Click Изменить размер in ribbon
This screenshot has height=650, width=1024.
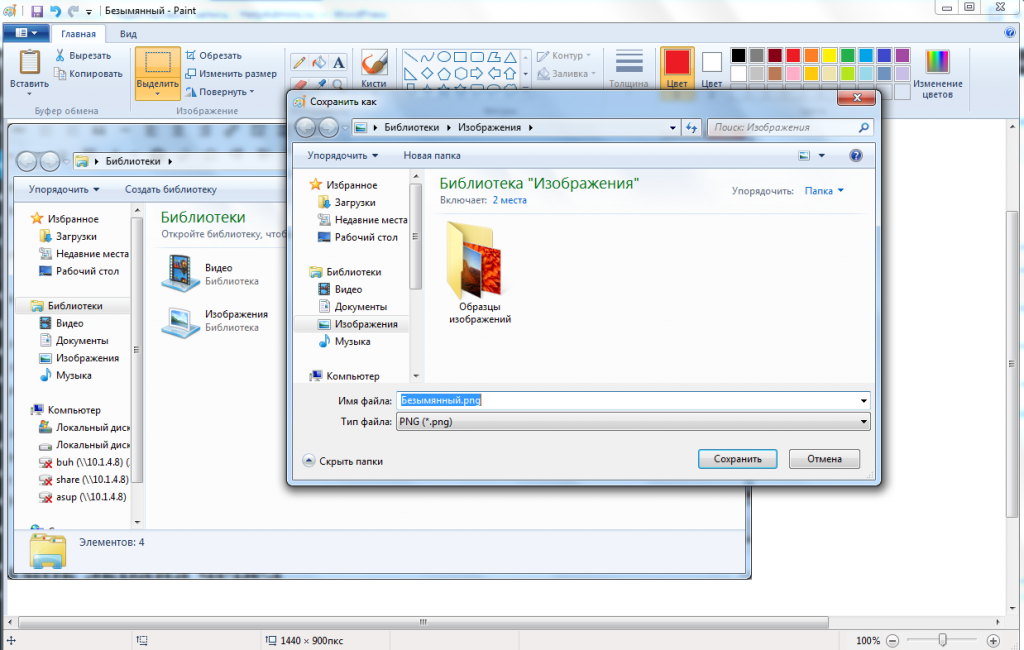coord(231,74)
